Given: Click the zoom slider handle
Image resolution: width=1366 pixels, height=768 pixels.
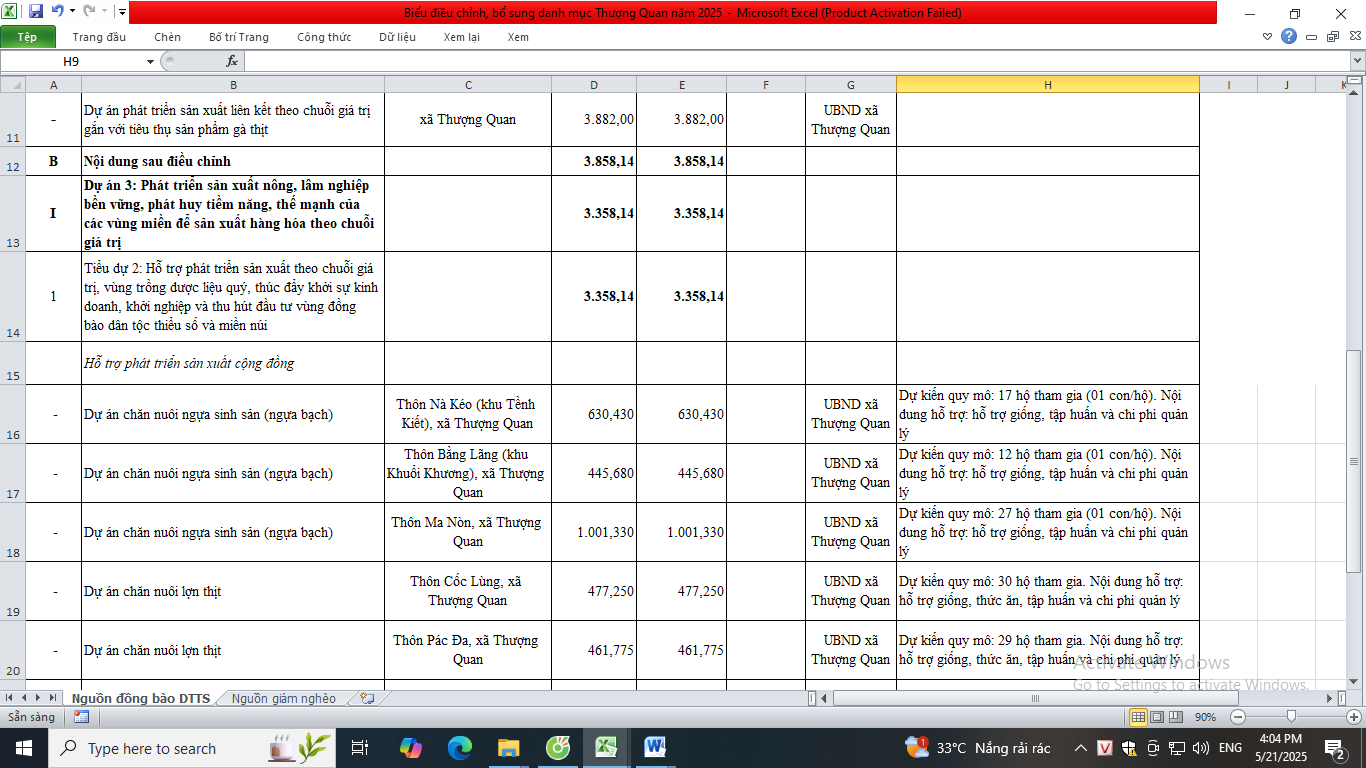Looking at the screenshot, I should point(1292,717).
